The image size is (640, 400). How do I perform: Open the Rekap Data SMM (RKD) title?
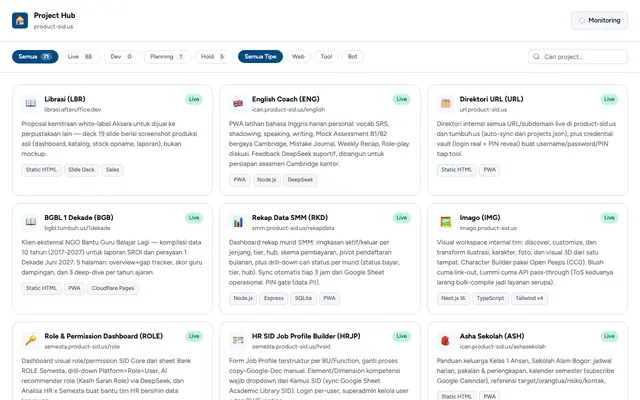[x=290, y=218]
